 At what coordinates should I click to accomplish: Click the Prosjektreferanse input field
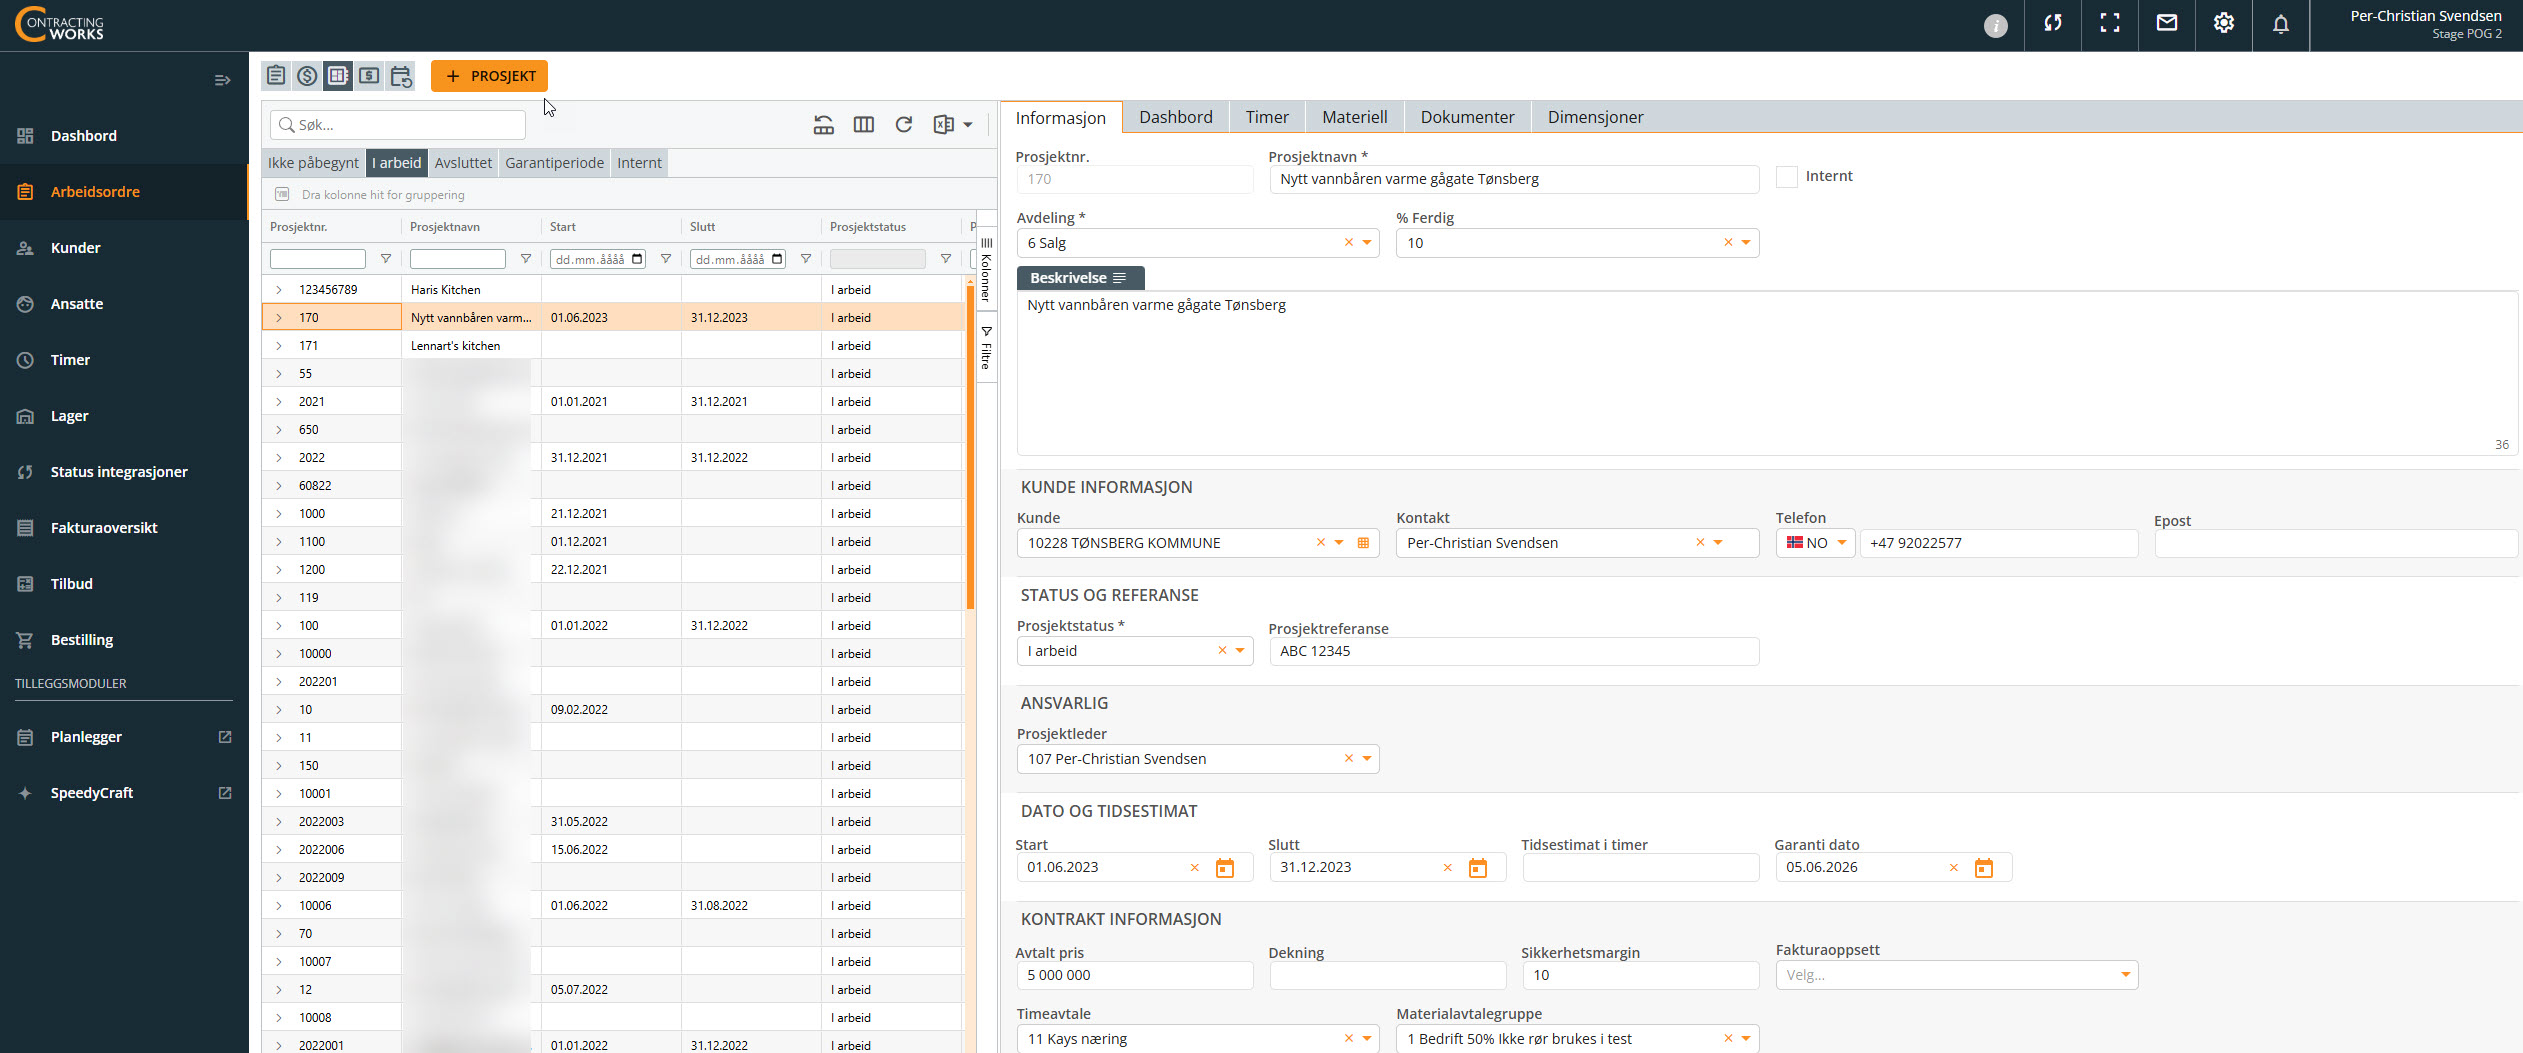[x=1514, y=651]
